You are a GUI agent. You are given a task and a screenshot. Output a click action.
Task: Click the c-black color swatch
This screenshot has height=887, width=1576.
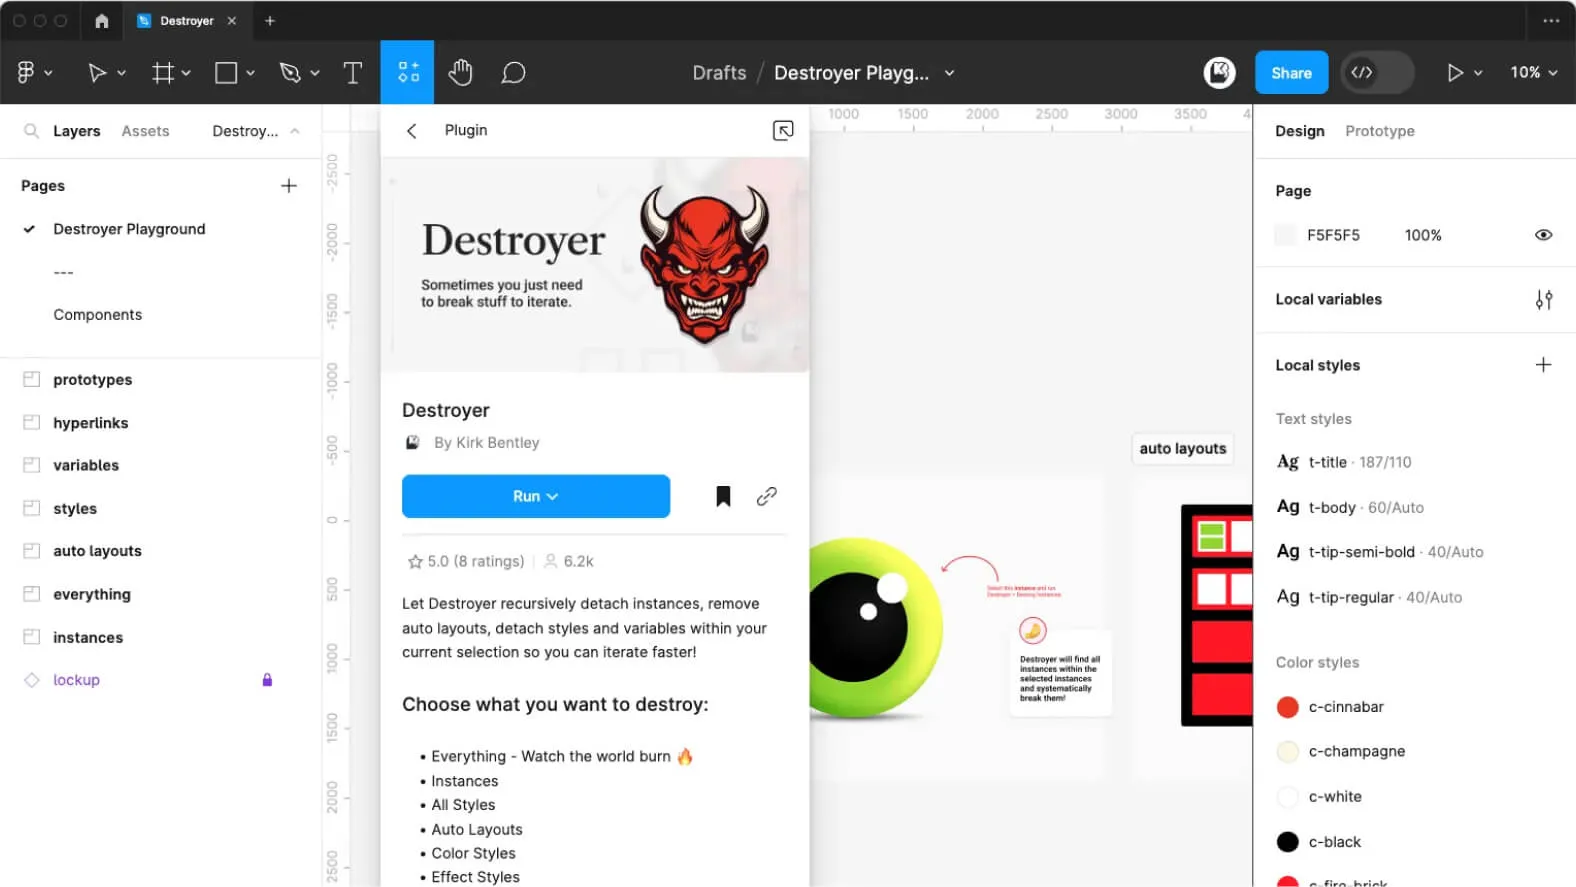click(x=1287, y=842)
